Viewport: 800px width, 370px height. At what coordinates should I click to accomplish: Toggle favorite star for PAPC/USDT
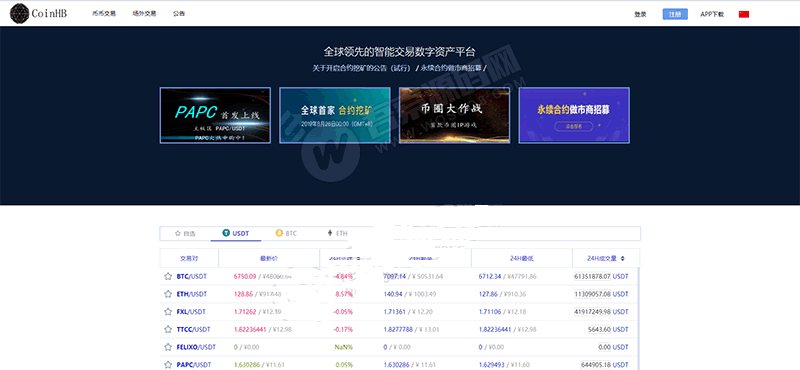tap(168, 364)
